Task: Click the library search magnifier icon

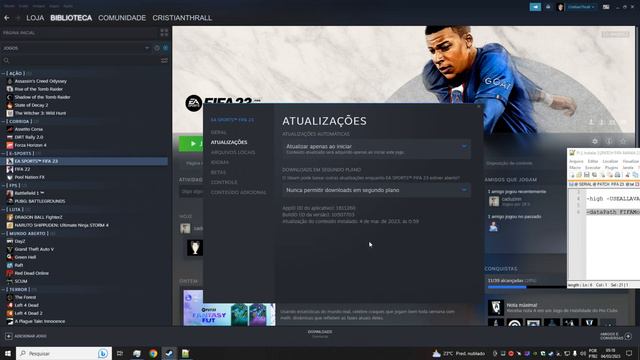Action: (x=7, y=60)
